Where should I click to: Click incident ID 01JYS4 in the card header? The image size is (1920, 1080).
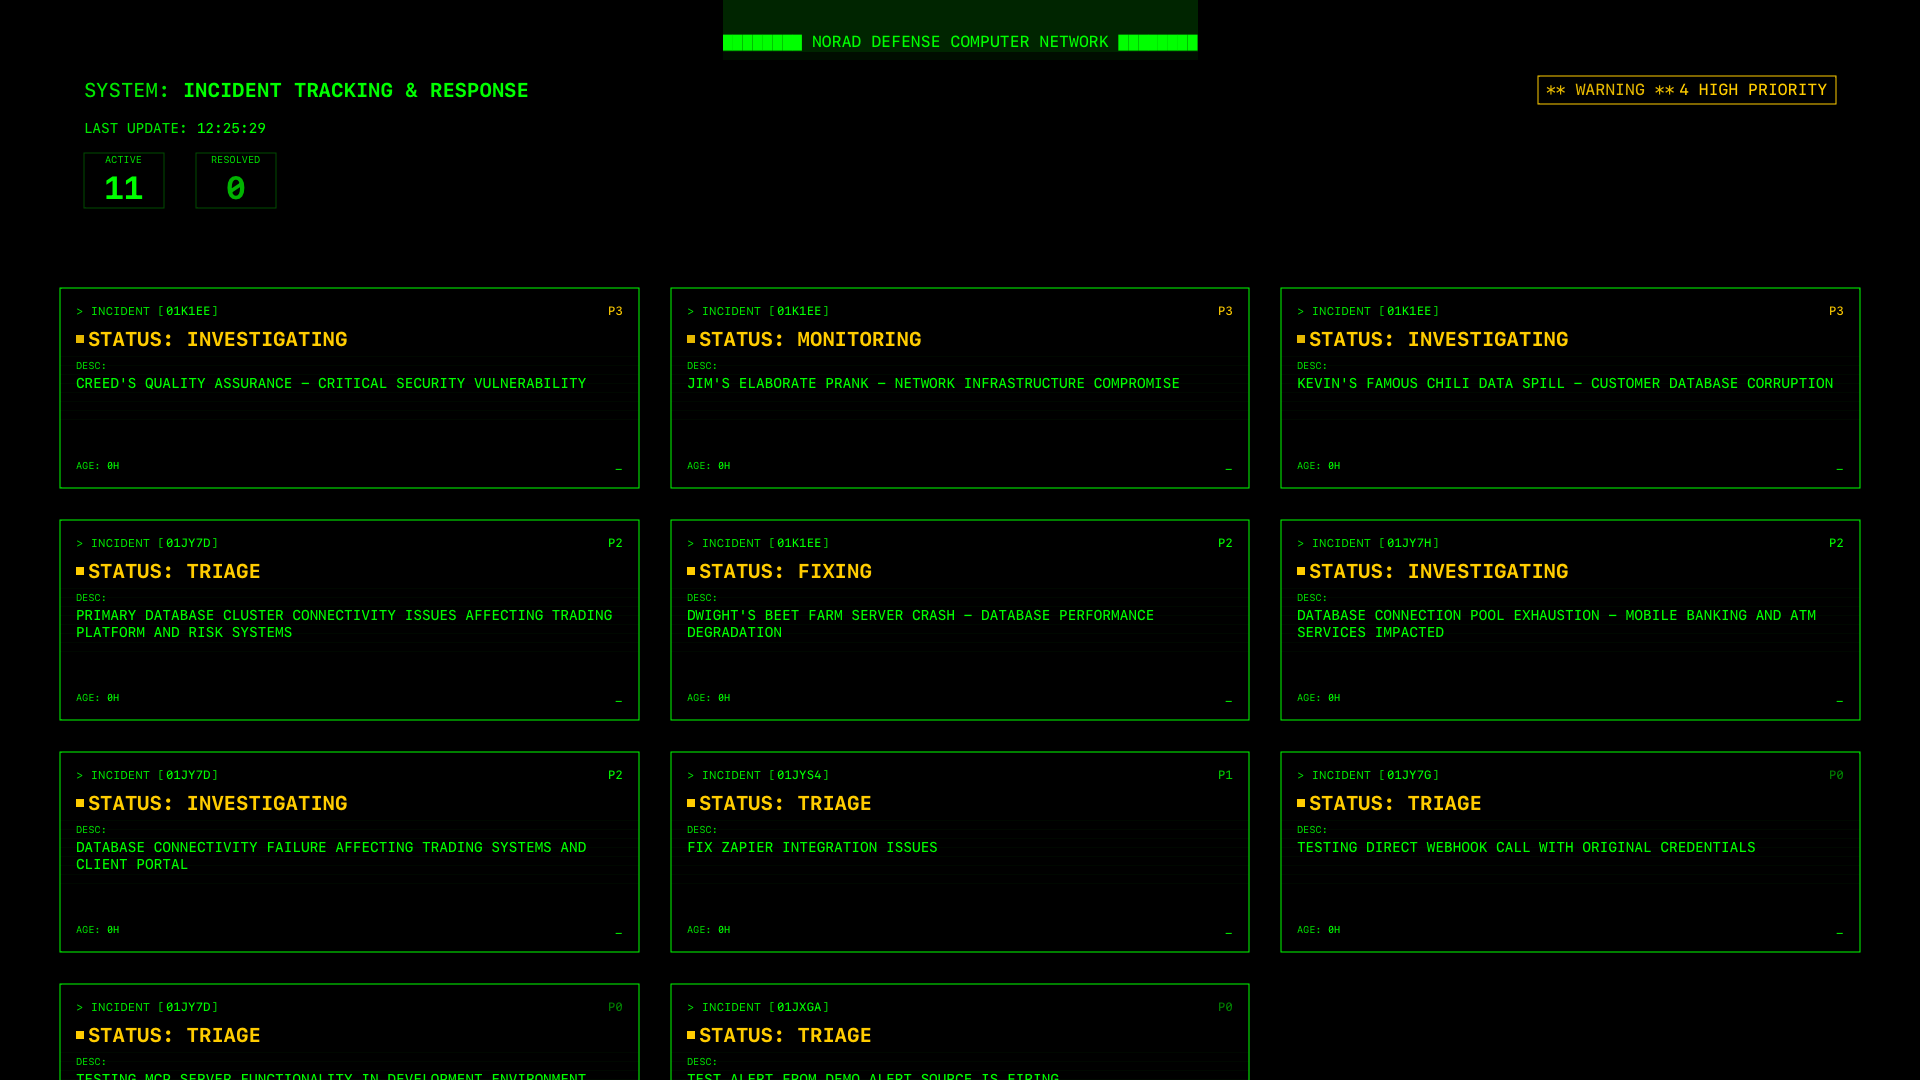800,775
